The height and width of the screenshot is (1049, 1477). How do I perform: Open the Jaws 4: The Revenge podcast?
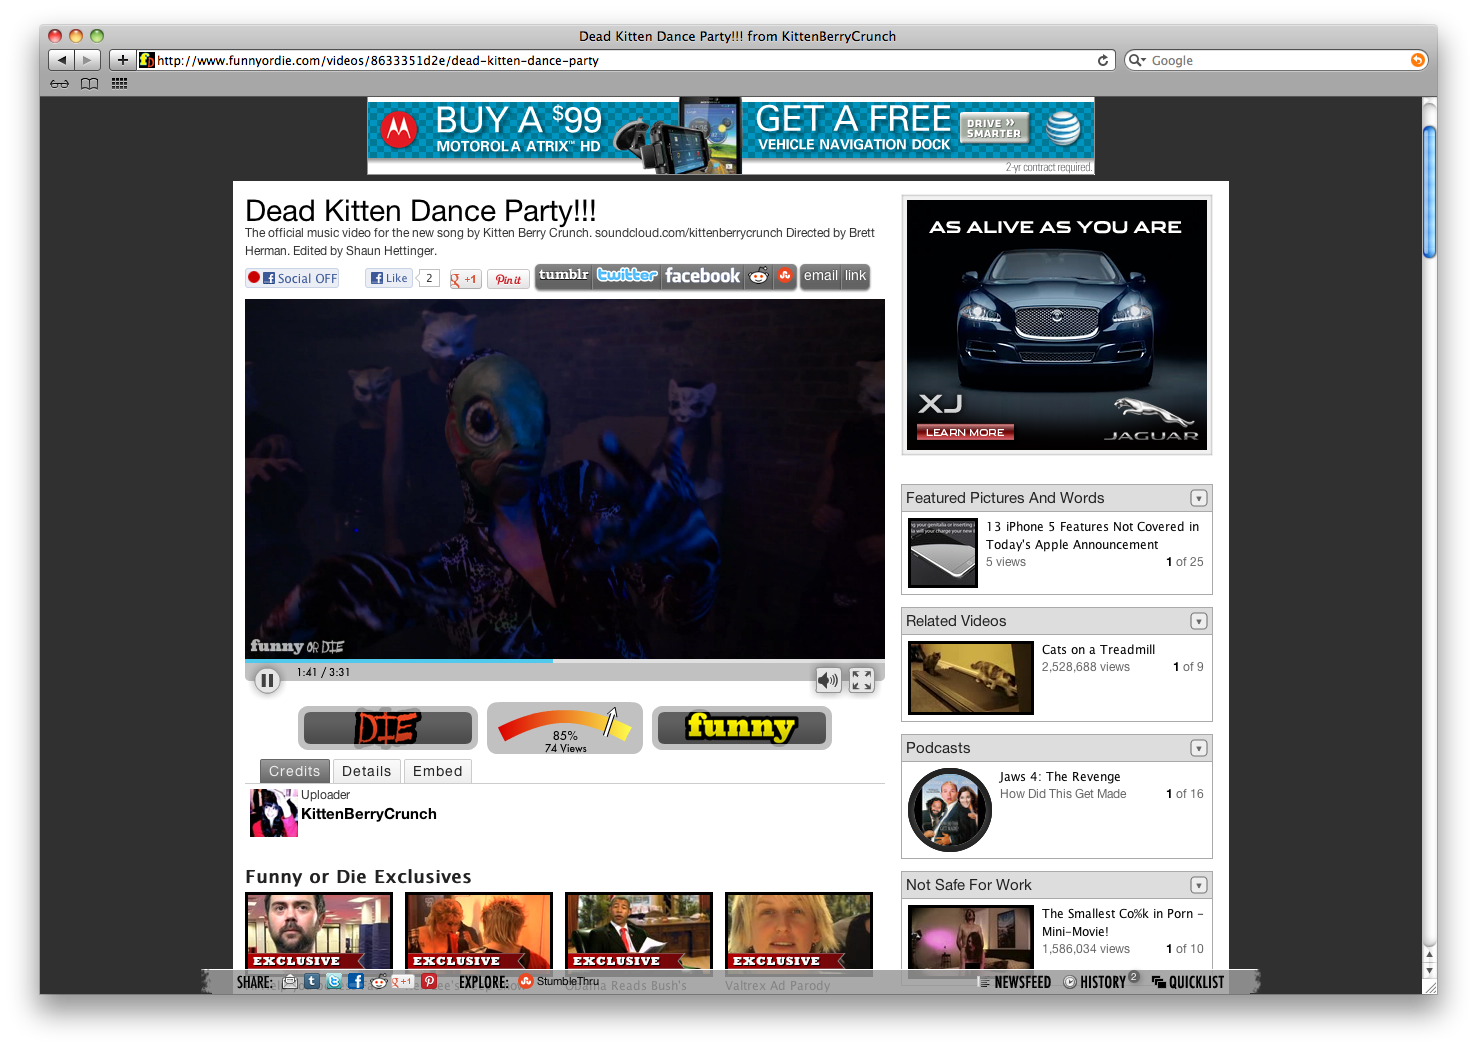click(x=1060, y=777)
